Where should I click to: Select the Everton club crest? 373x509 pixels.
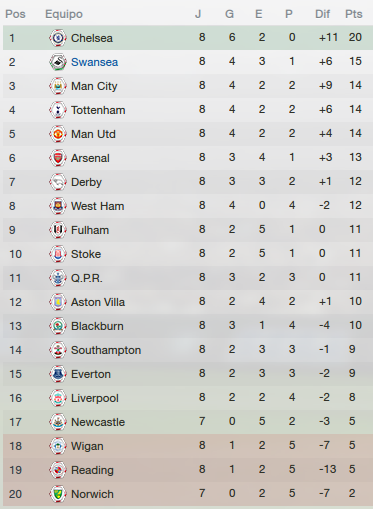click(x=58, y=374)
